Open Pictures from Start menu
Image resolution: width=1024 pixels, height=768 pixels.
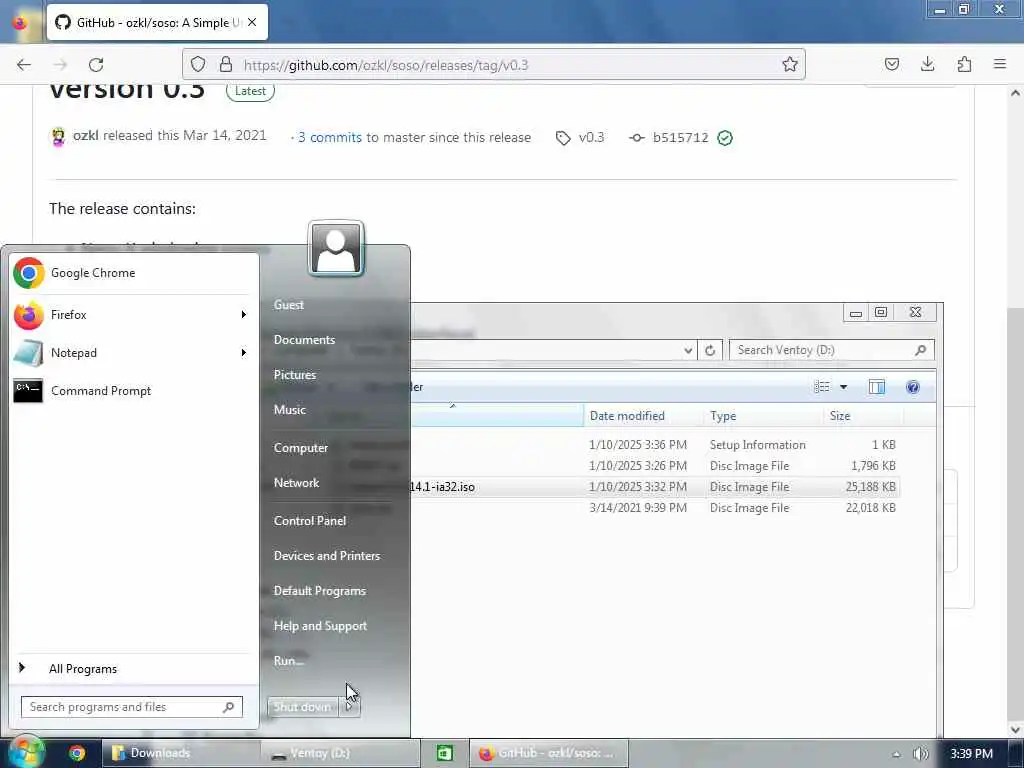point(295,375)
